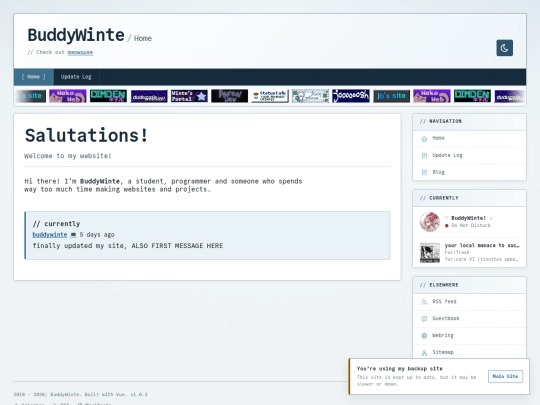Screen dimensions: 540x405
Task: Click the BuddyWinte site title
Action: 76,35
